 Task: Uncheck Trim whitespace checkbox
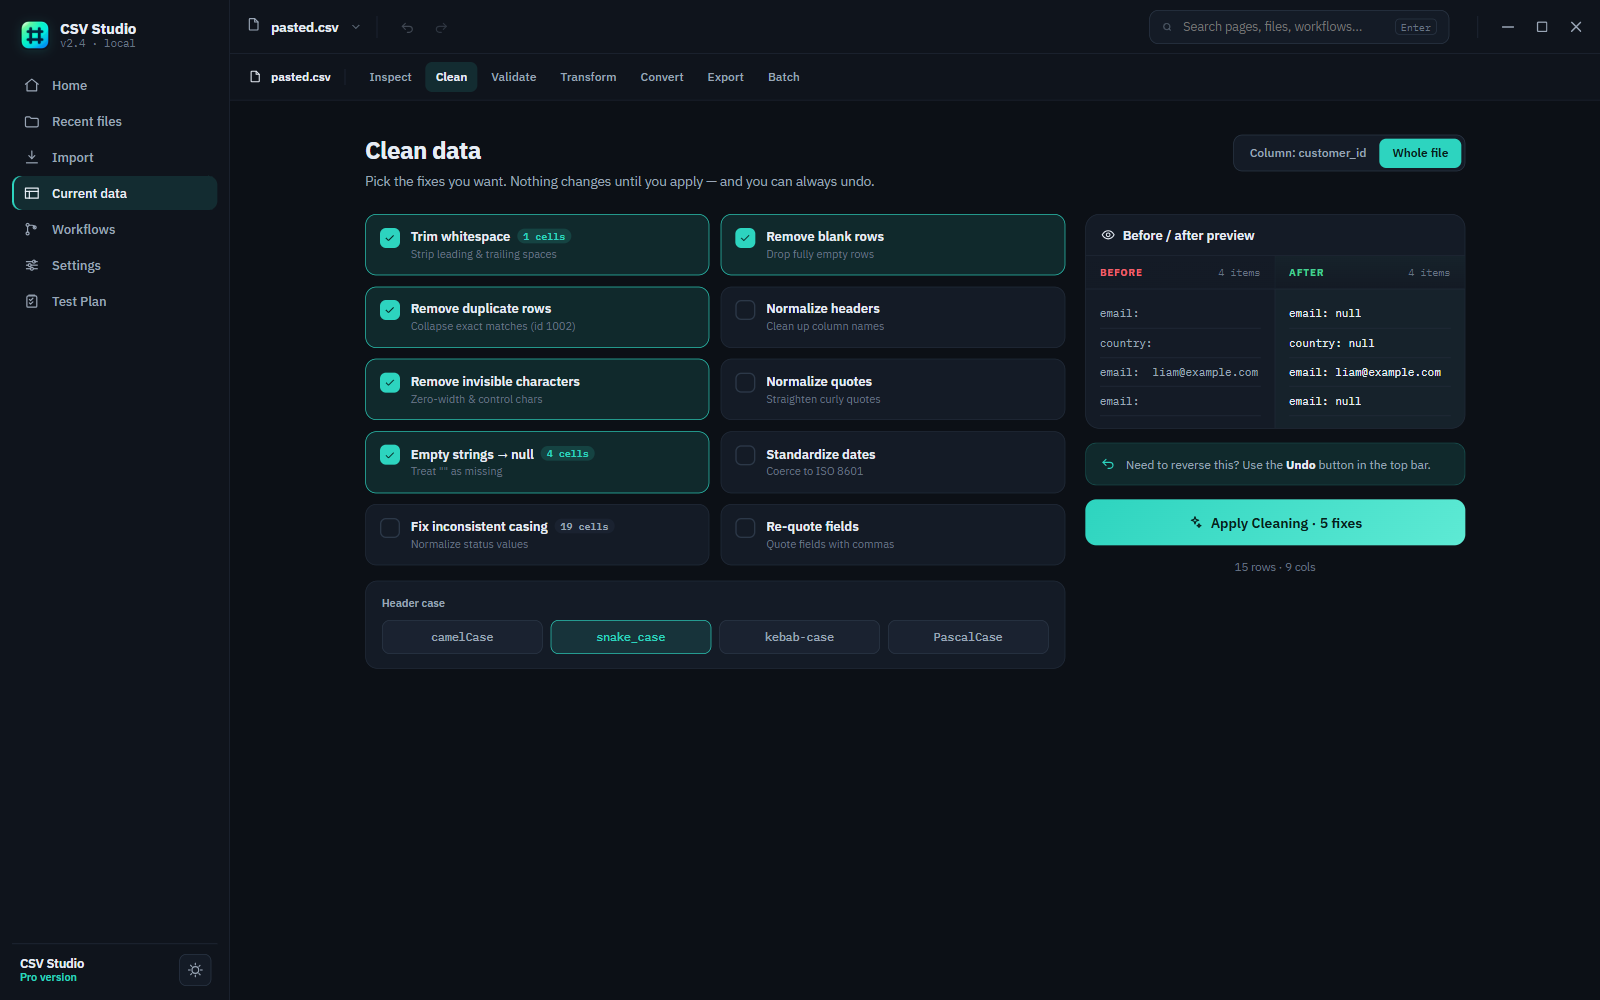(x=390, y=238)
